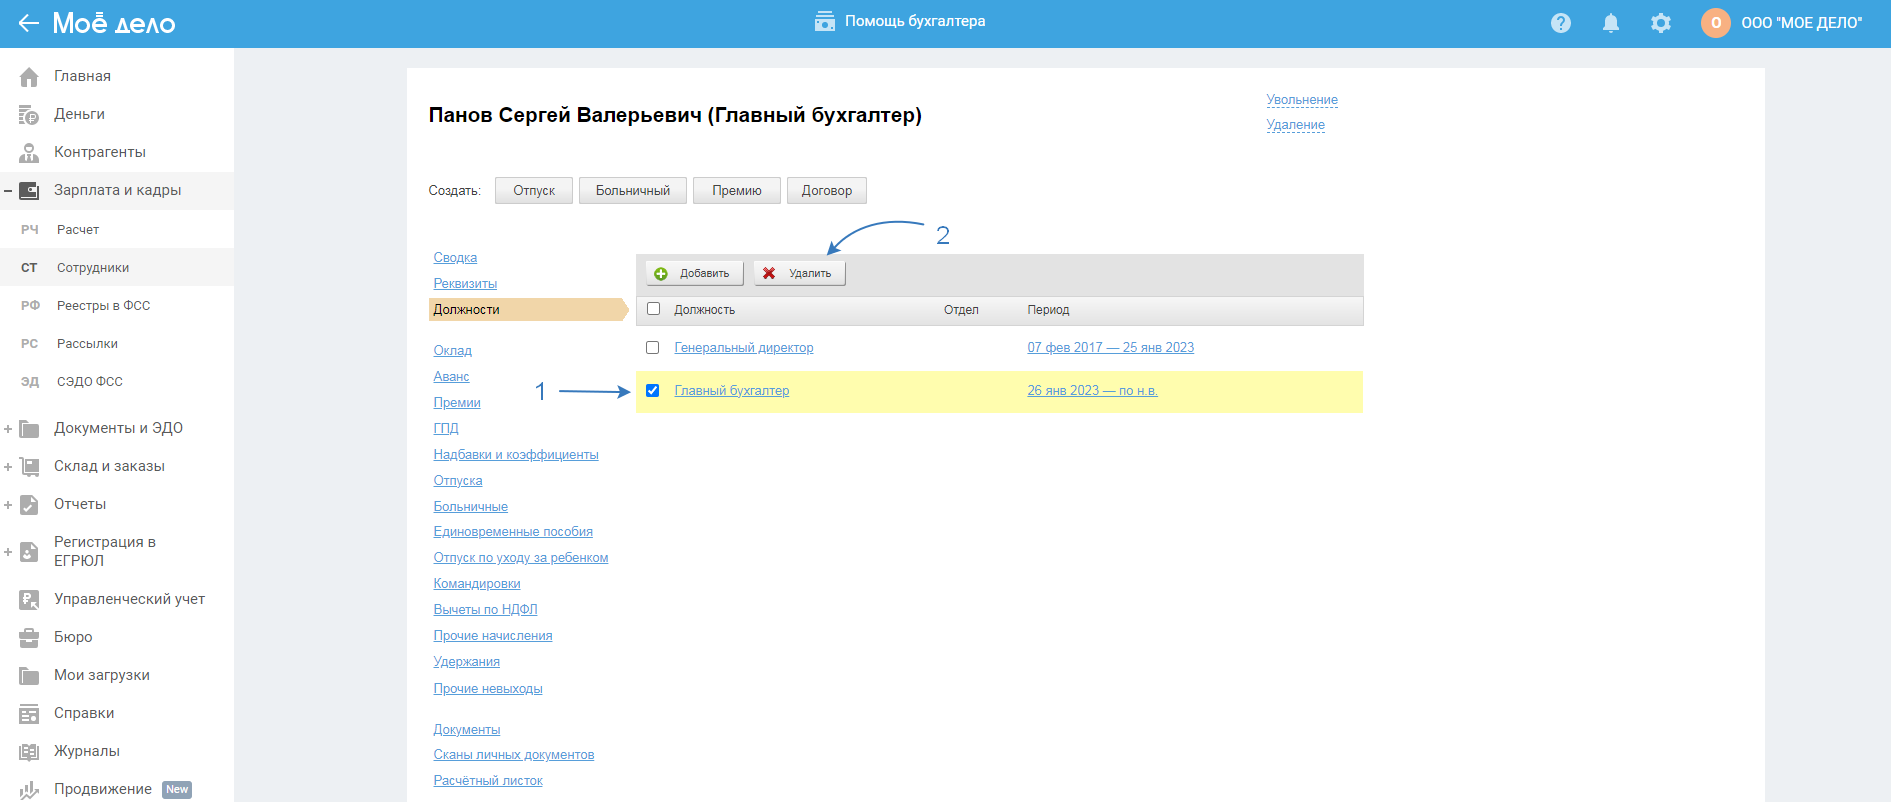Click the Продвижение chart icon

29,790
